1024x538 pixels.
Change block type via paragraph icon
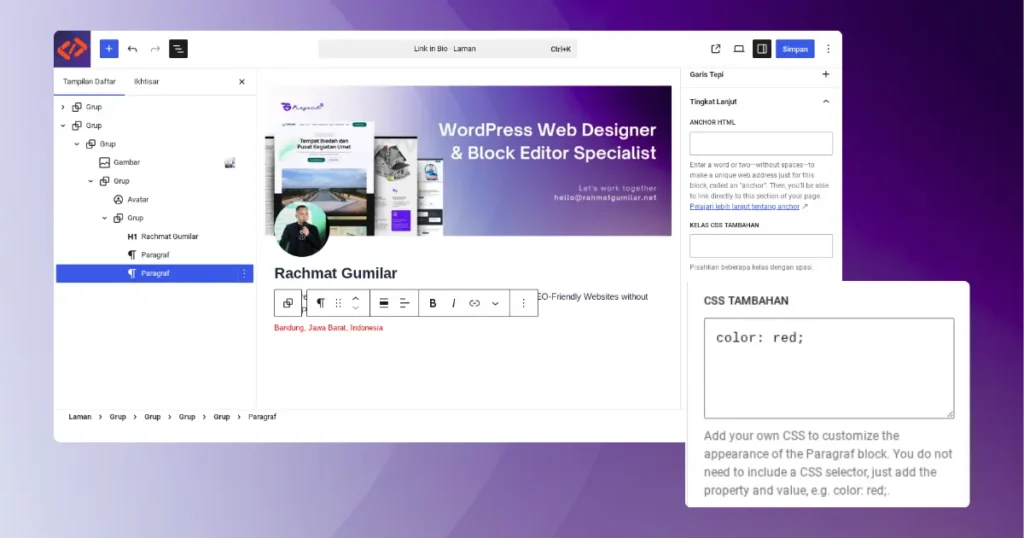click(x=321, y=303)
